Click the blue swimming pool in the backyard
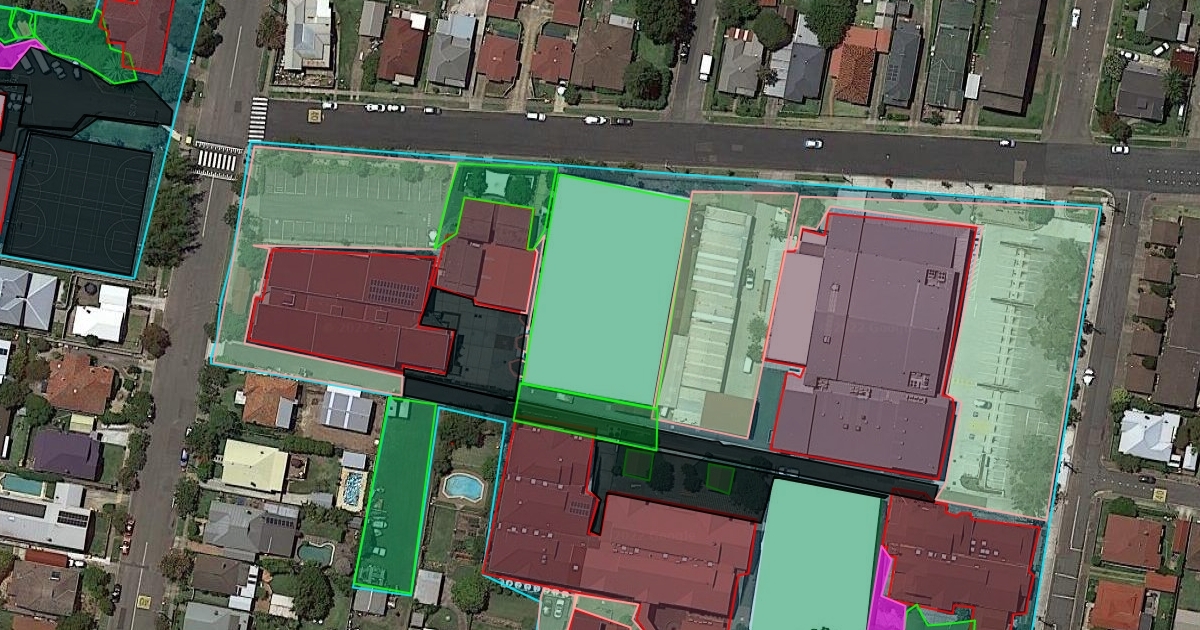Viewport: 1200px width, 630px height. point(462,486)
